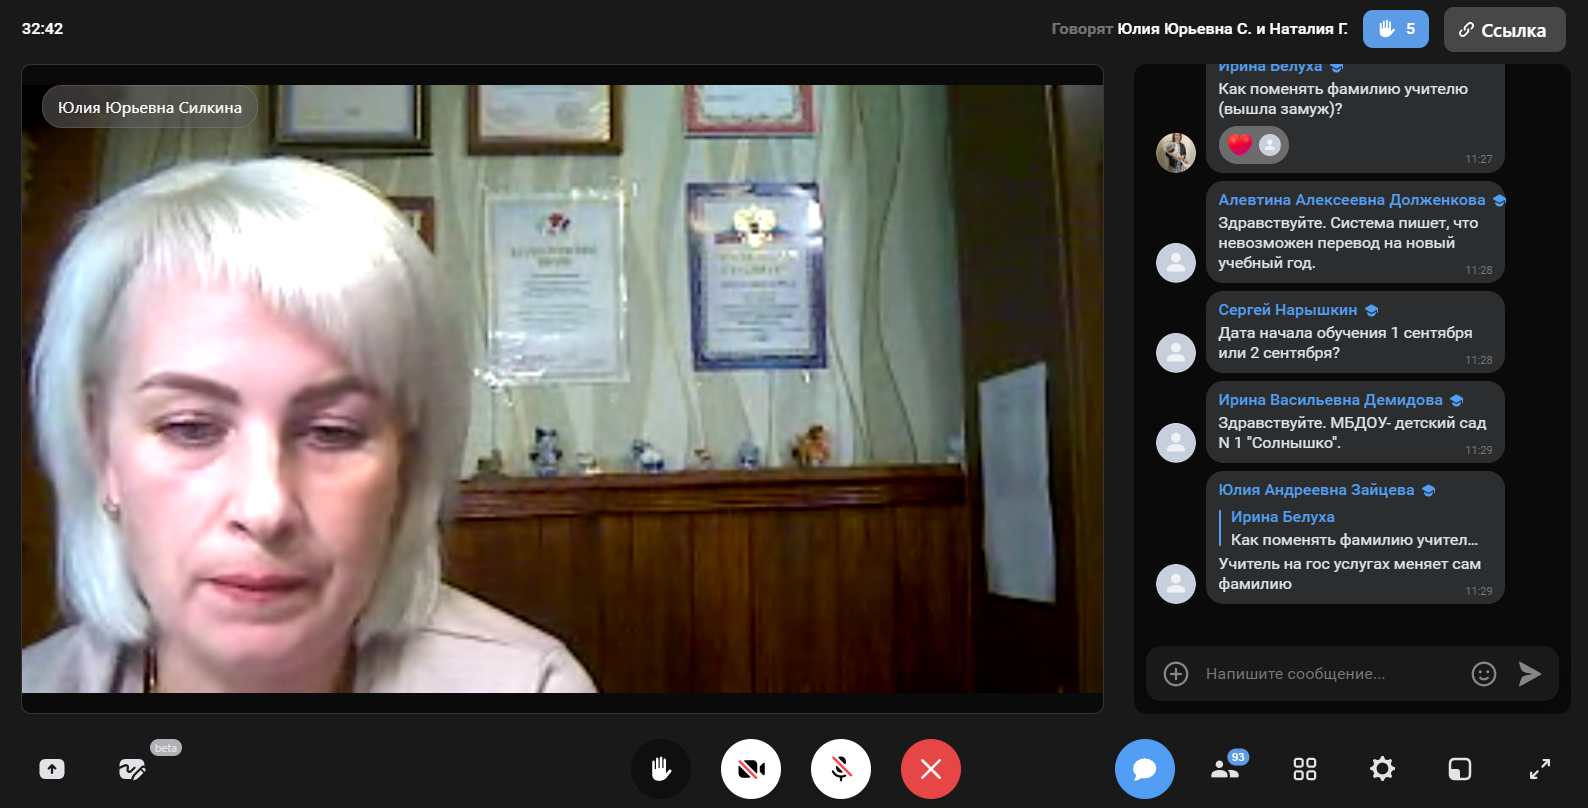Switch to the grid layout view
Viewport: 1588px width, 808px height.
[1305, 769]
